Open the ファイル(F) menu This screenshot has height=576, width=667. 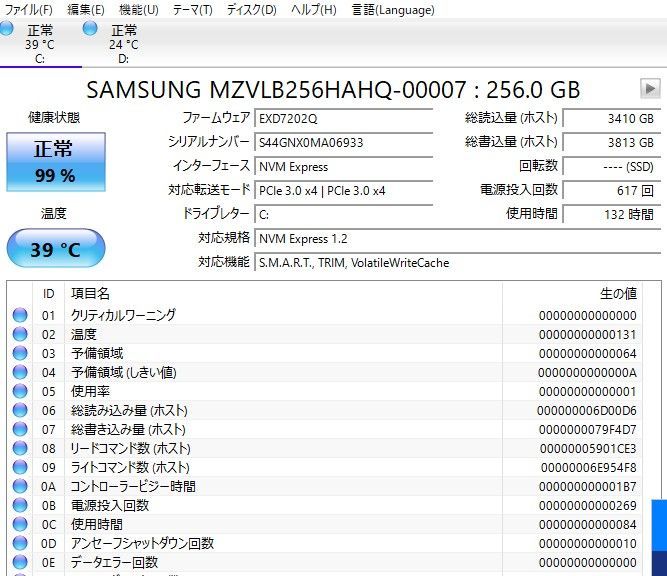click(29, 9)
